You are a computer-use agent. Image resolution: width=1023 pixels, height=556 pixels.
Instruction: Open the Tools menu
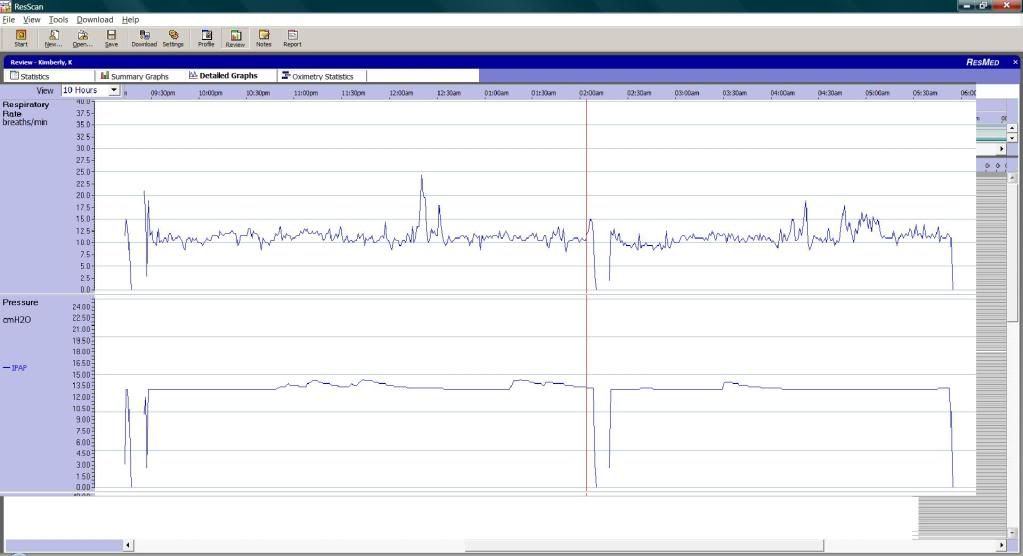(58, 20)
